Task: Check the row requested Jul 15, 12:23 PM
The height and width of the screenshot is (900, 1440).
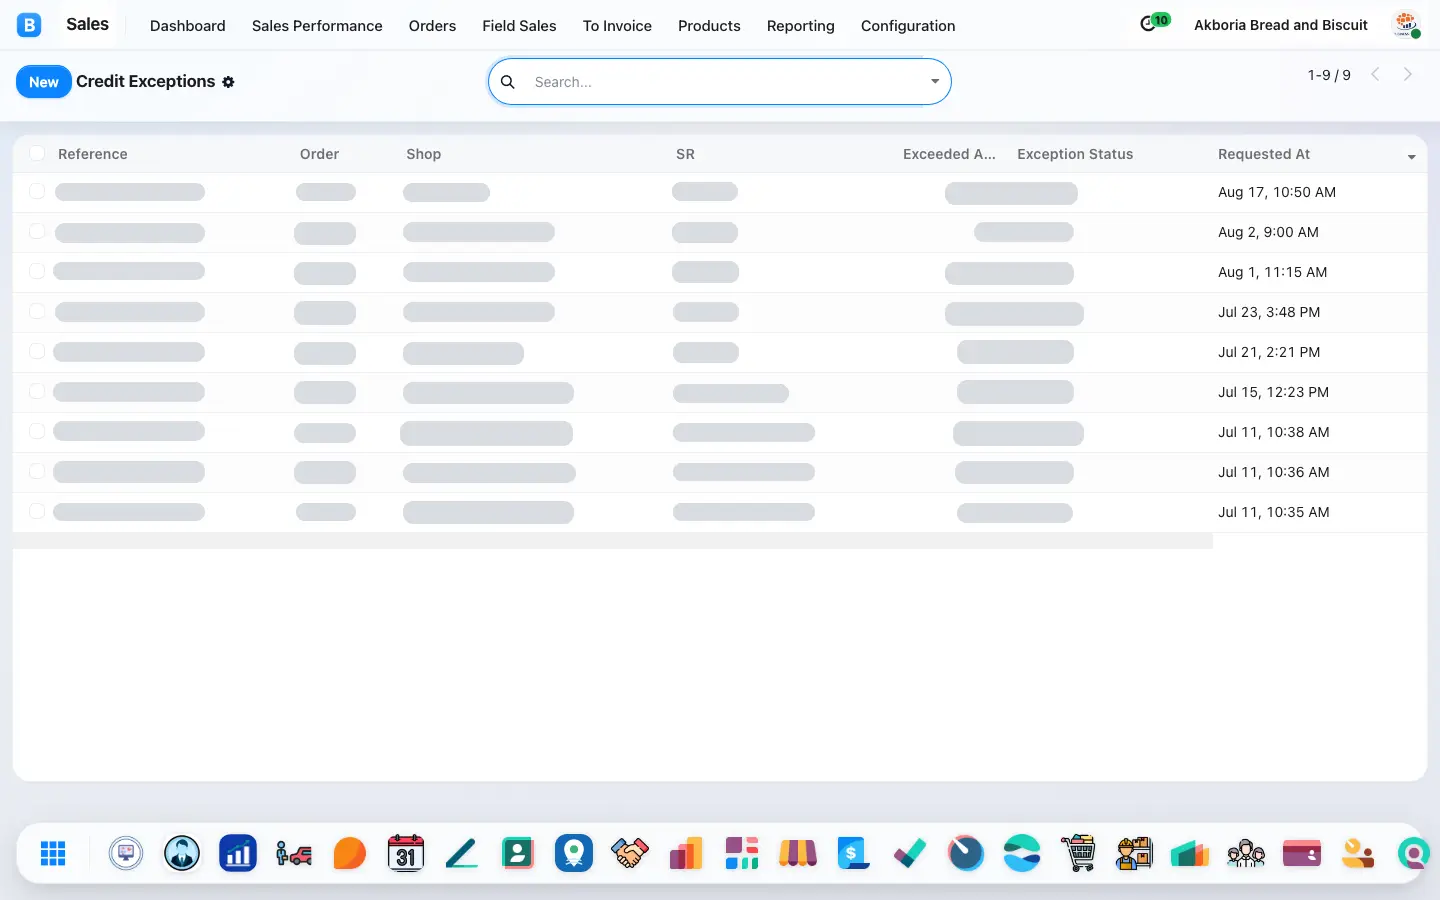Action: click(37, 391)
